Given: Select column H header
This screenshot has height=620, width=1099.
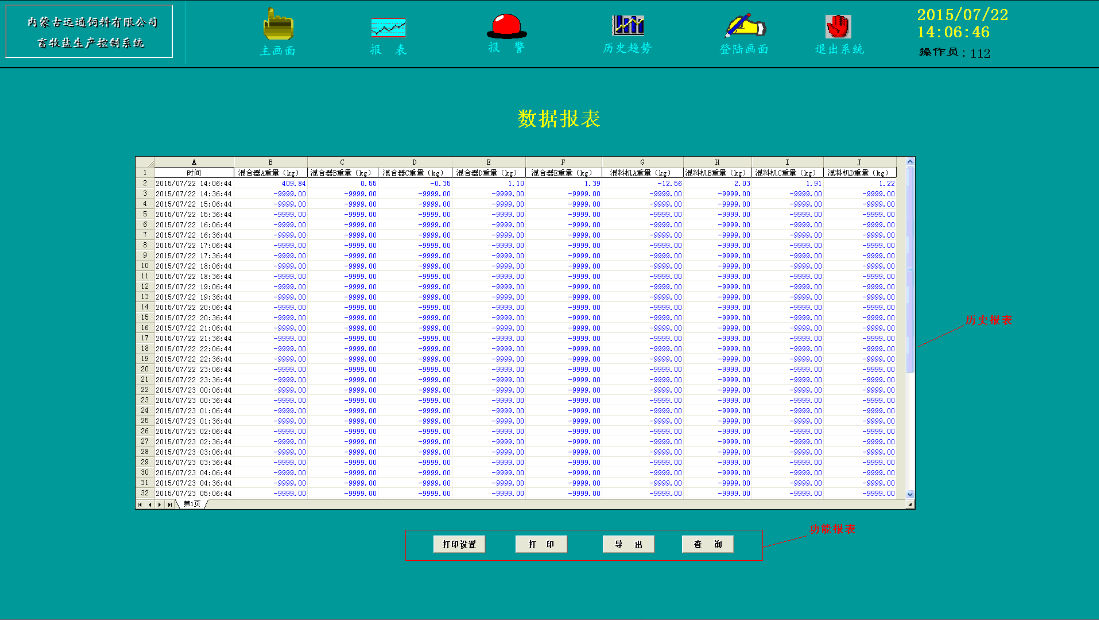Looking at the screenshot, I should pos(718,162).
